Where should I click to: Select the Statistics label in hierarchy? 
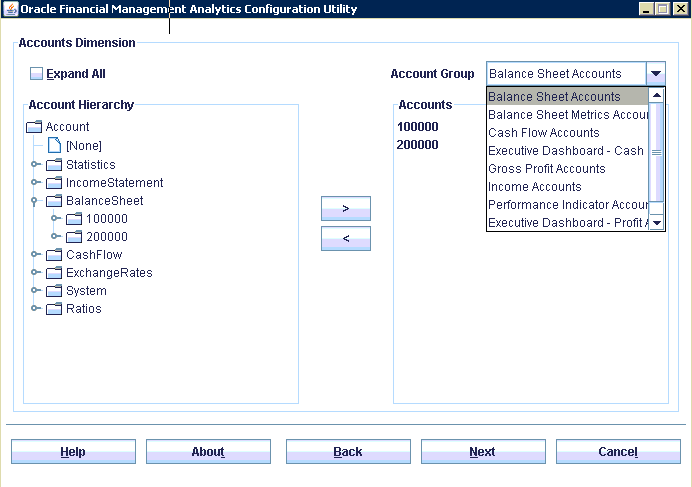click(x=90, y=165)
